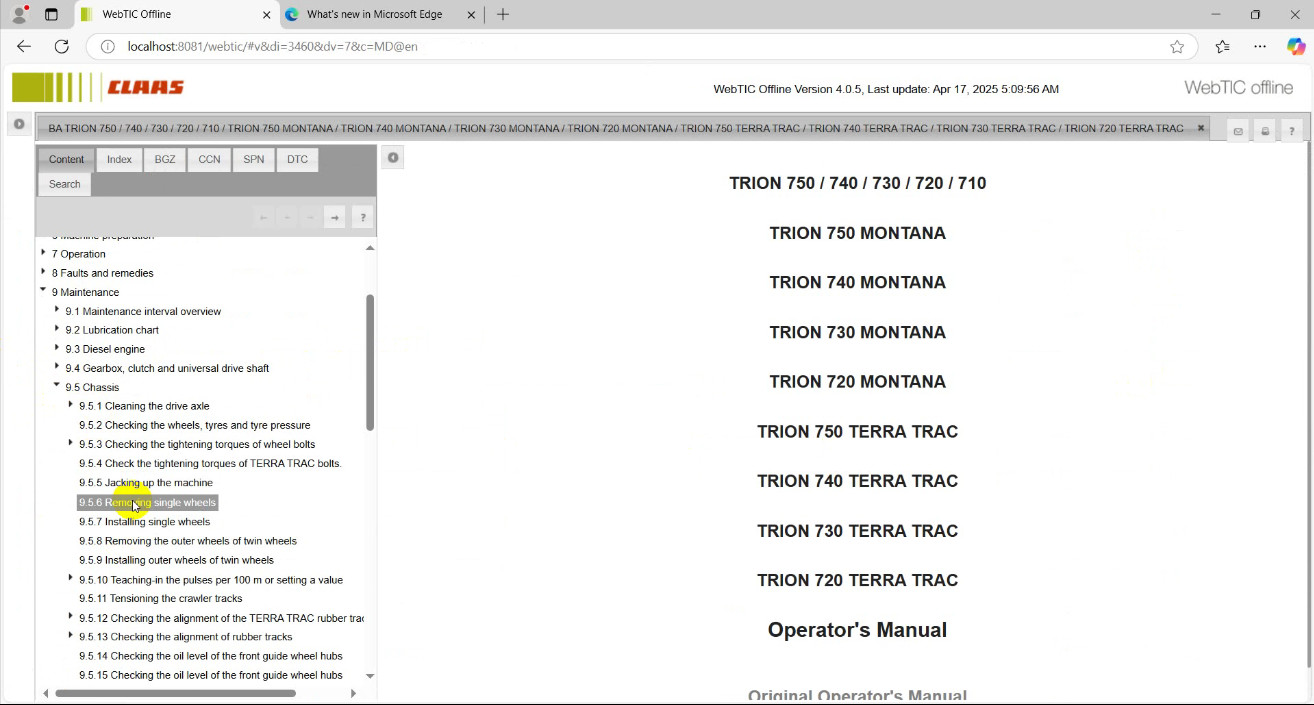Click the mail envelope icon in the document toolbar
The height and width of the screenshot is (705, 1314).
1238,131
